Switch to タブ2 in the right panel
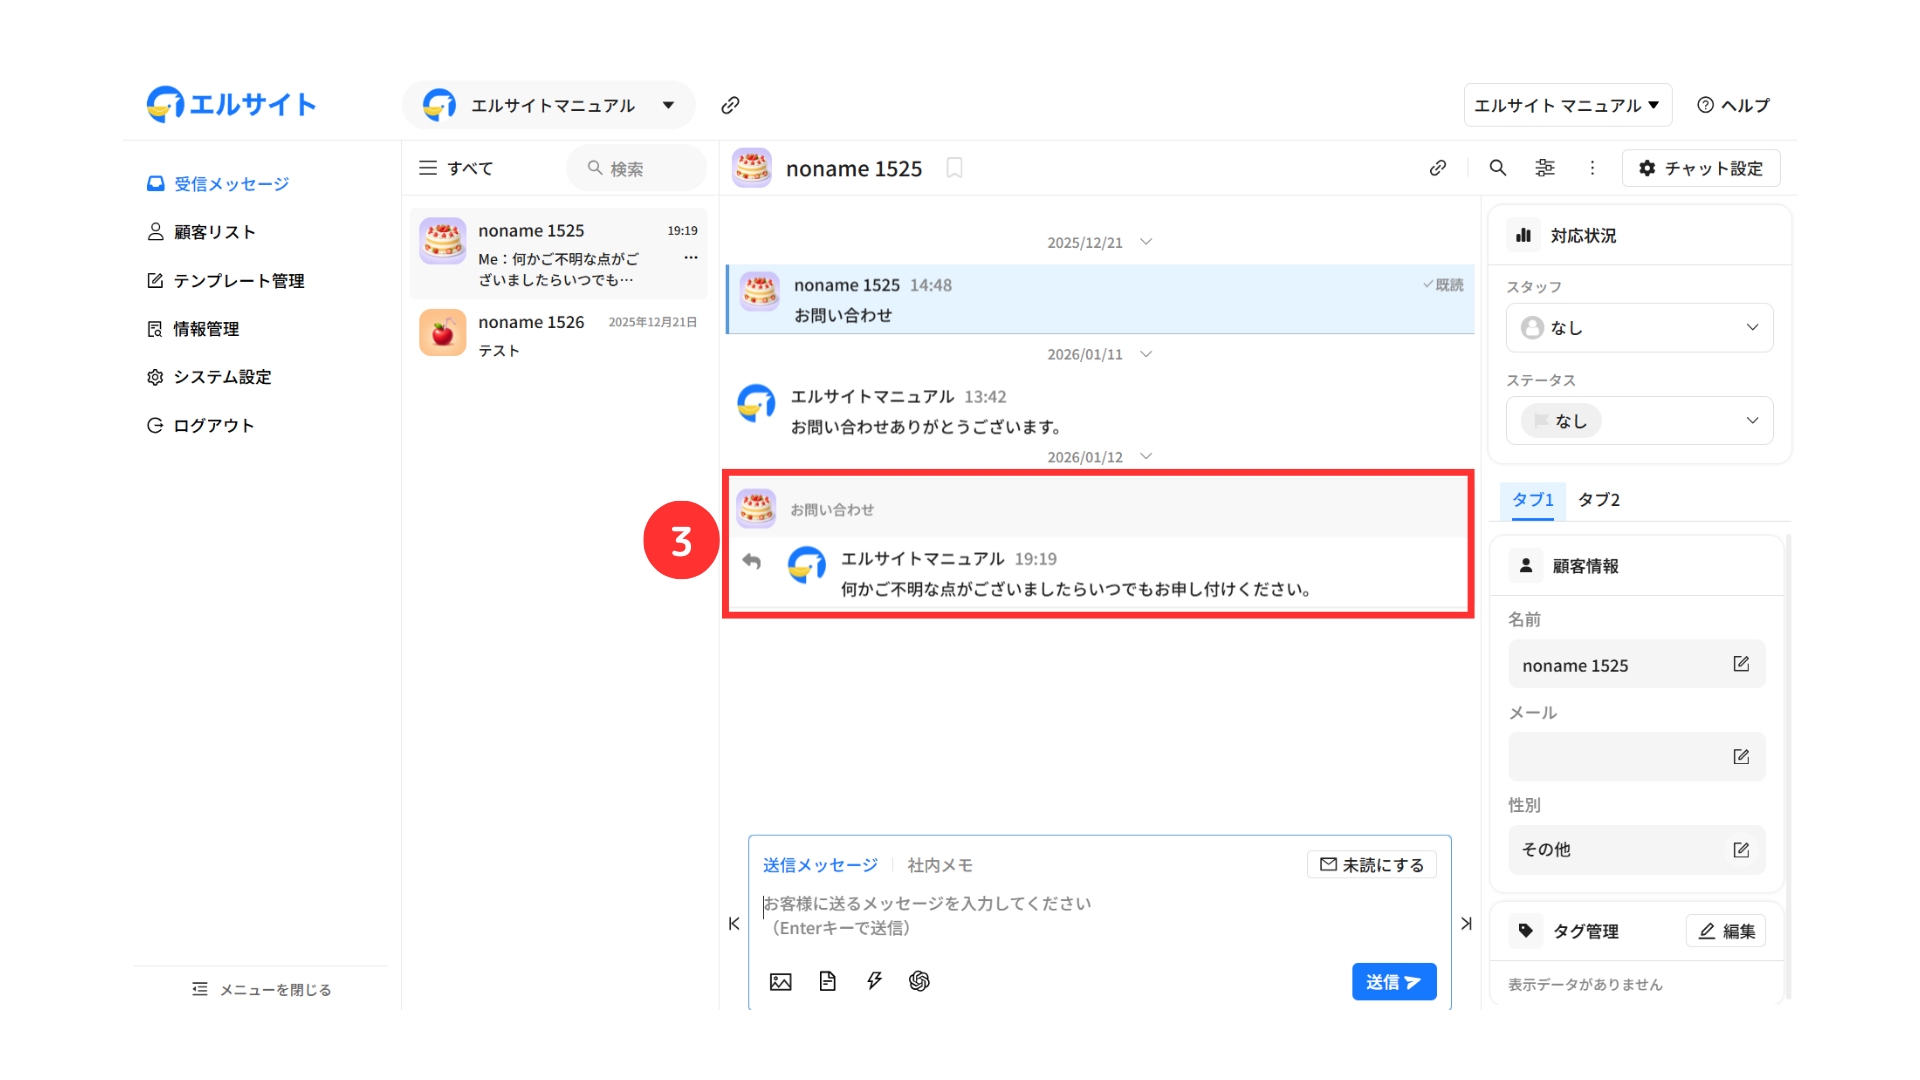The width and height of the screenshot is (1920, 1080). pyautogui.click(x=1598, y=500)
